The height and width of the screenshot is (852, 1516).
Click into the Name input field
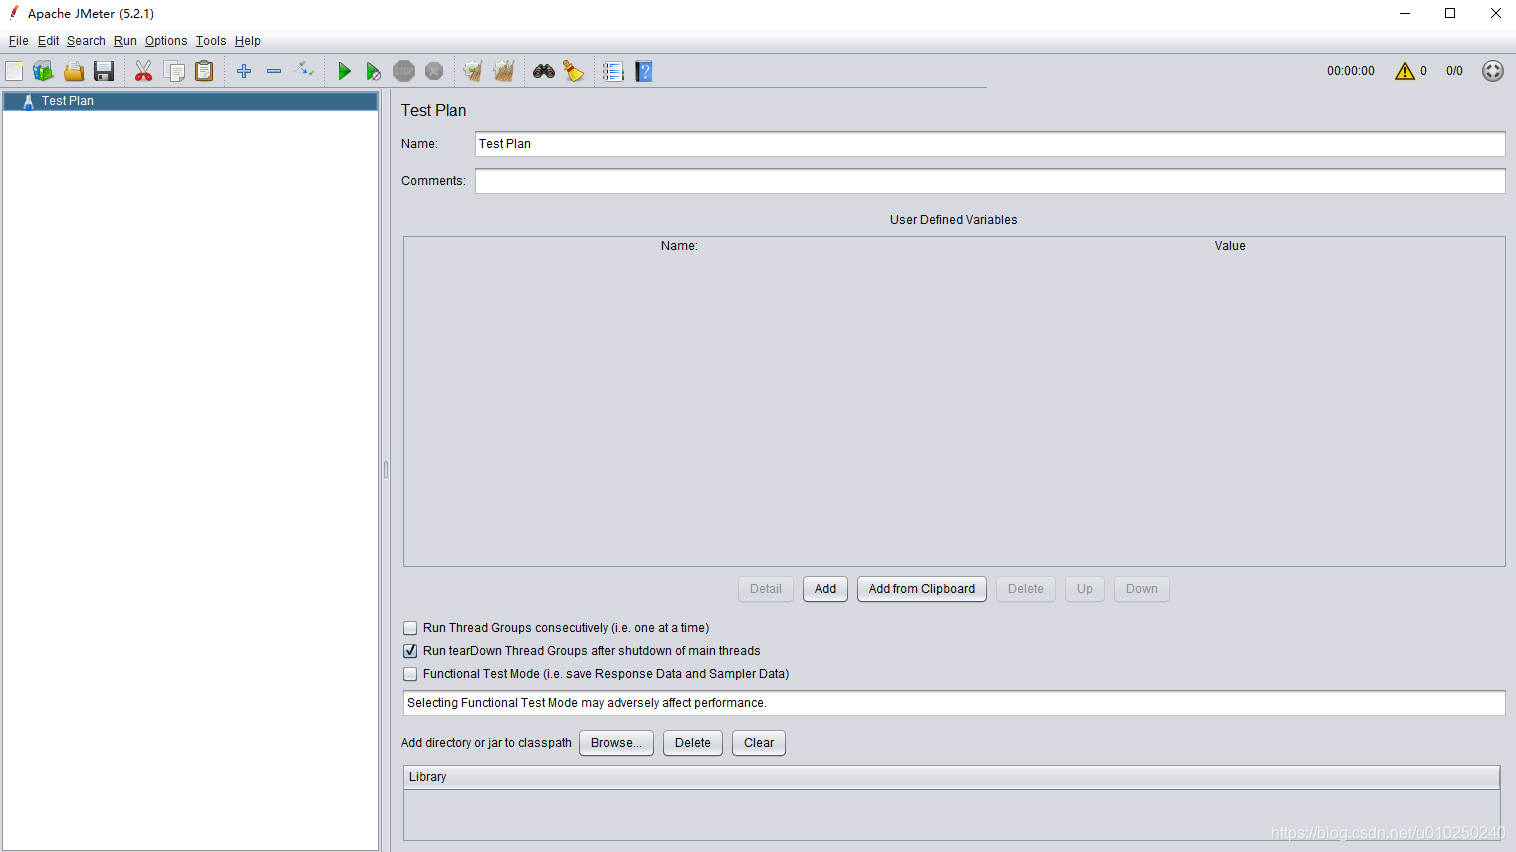click(990, 144)
